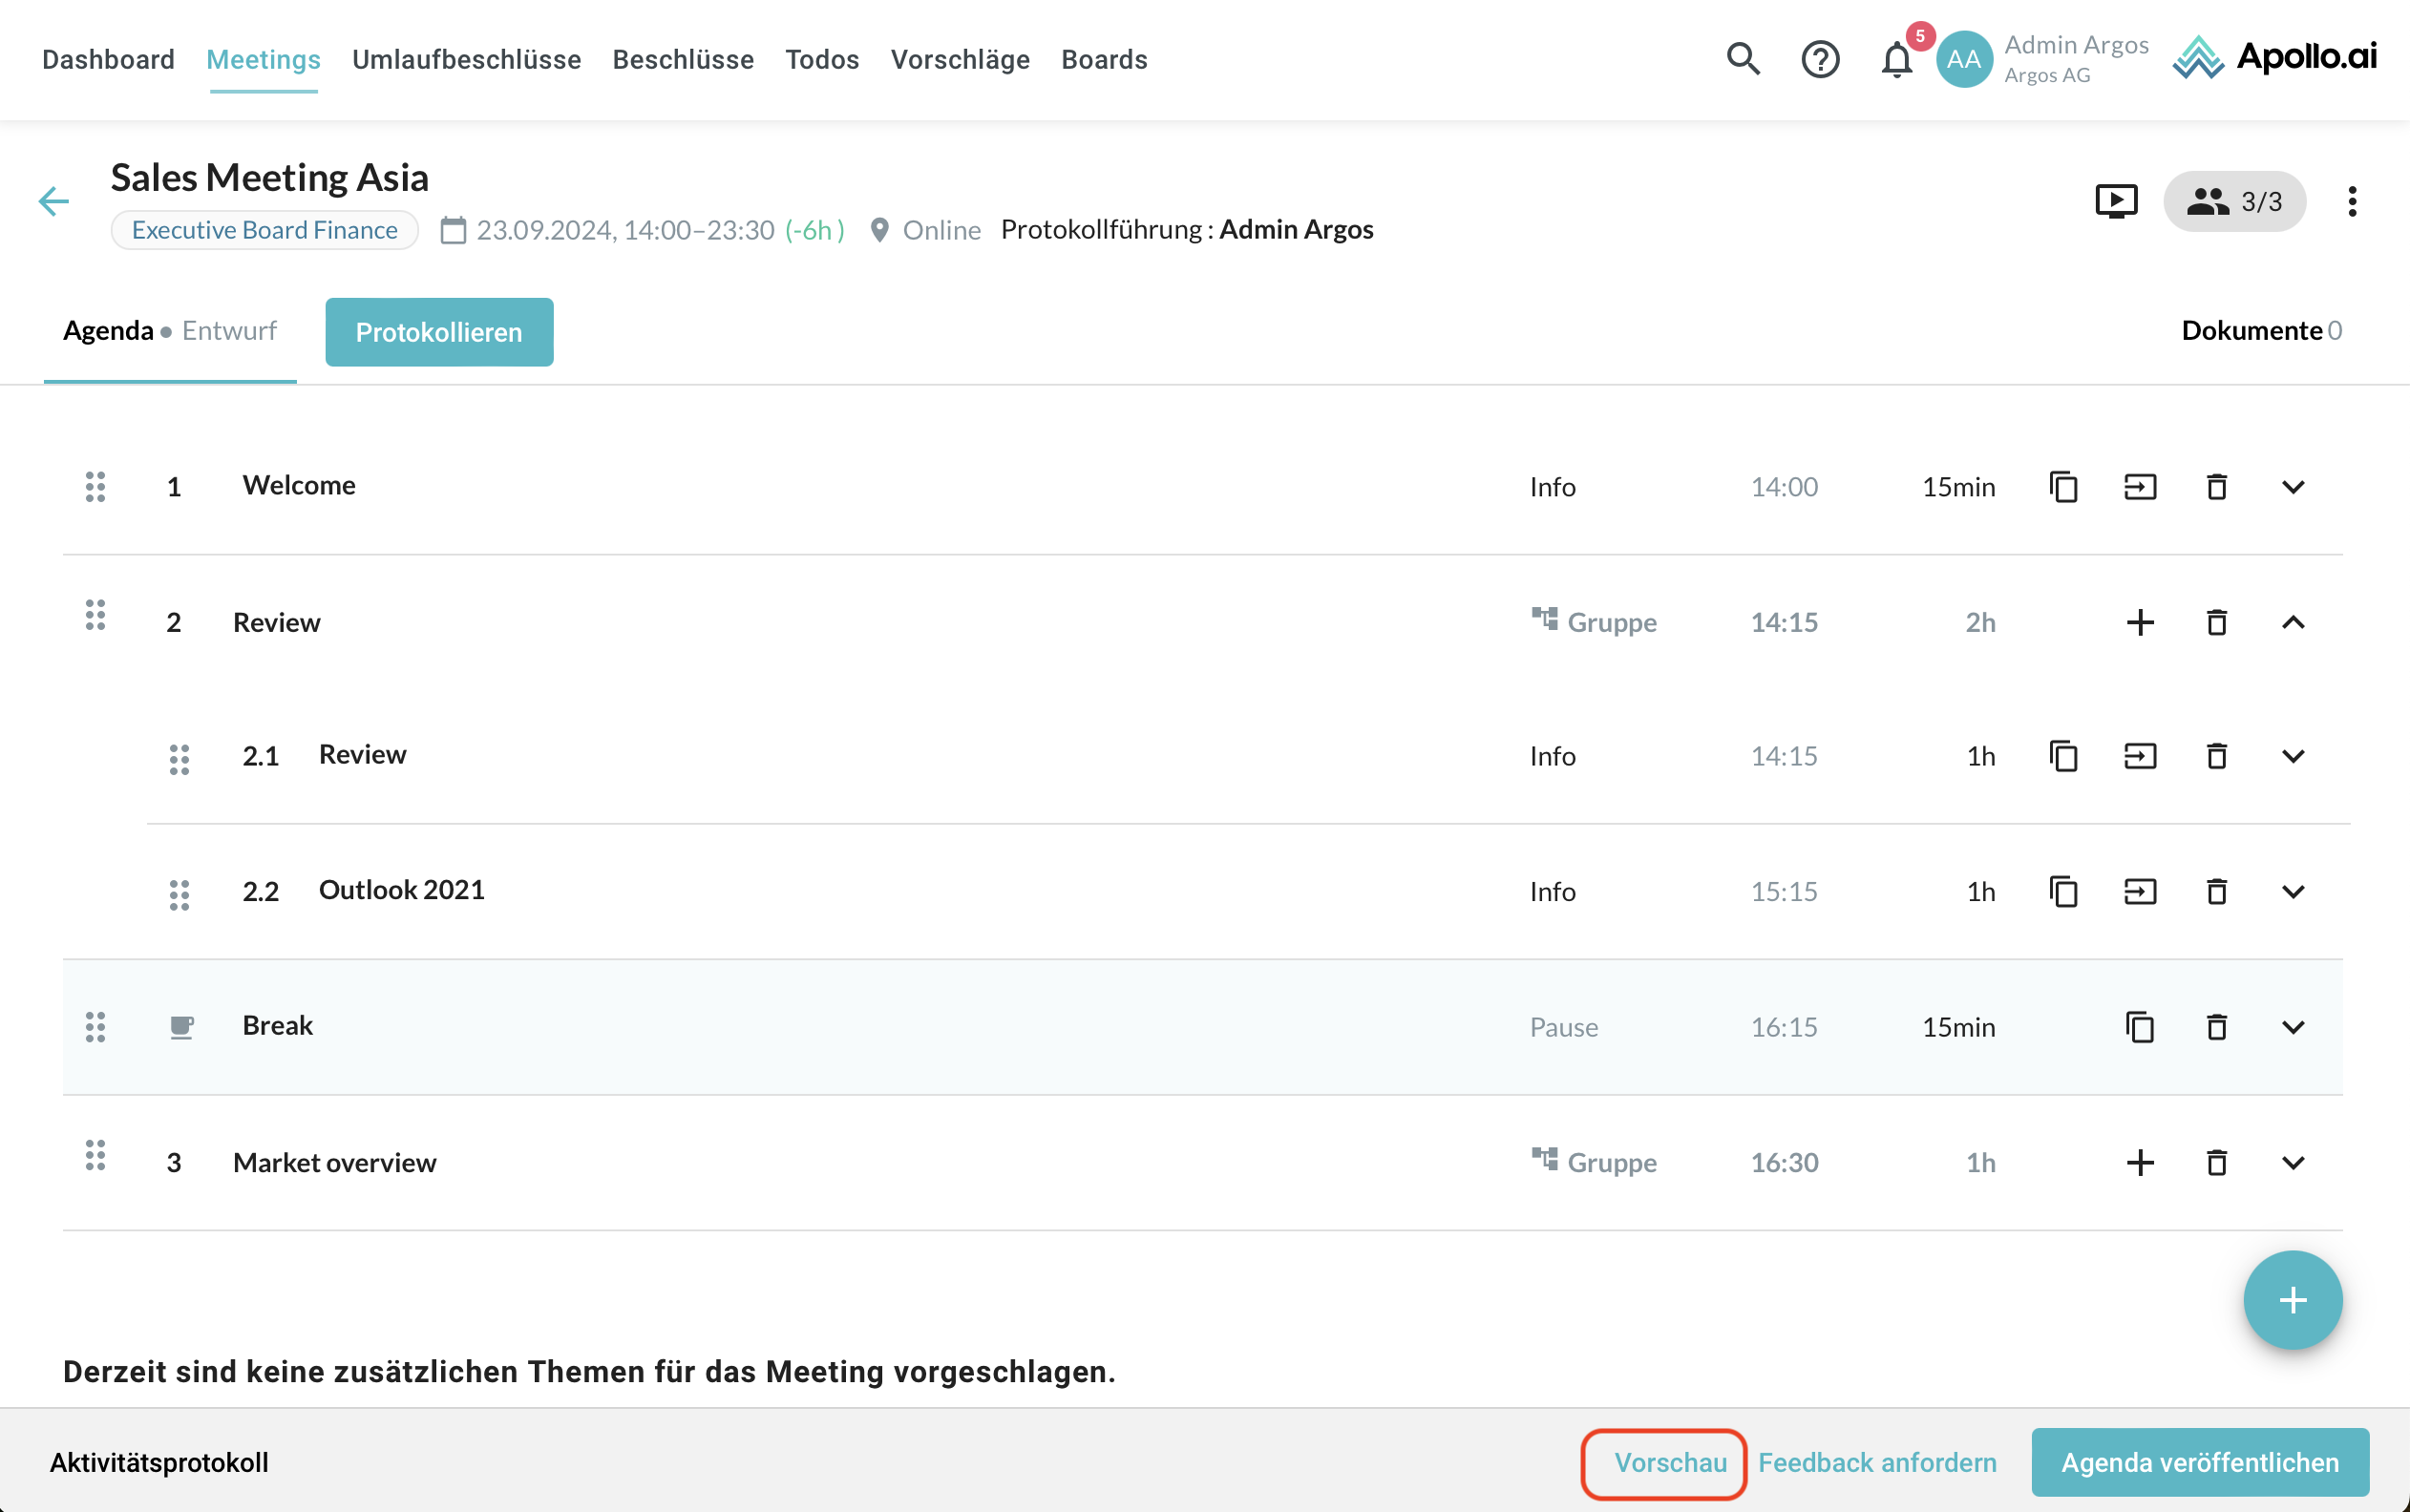The height and width of the screenshot is (1512, 2410).
Task: Click the help question mark icon
Action: [1819, 59]
